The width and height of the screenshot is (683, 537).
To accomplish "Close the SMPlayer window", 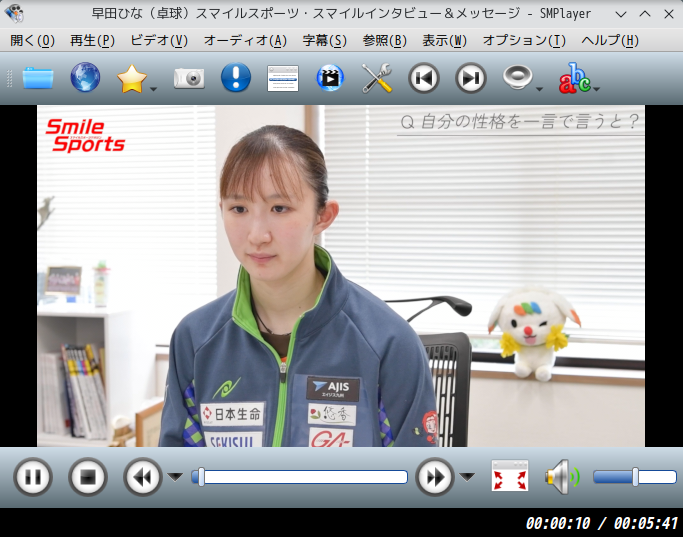I will tap(669, 14).
